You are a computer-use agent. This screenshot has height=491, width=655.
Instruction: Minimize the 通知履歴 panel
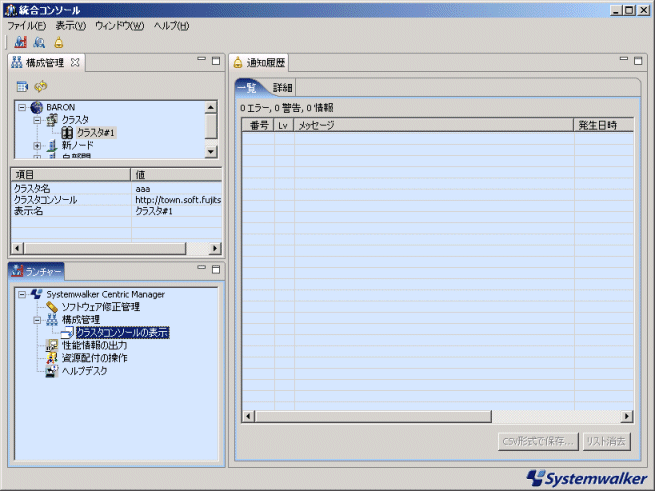[x=624, y=59]
